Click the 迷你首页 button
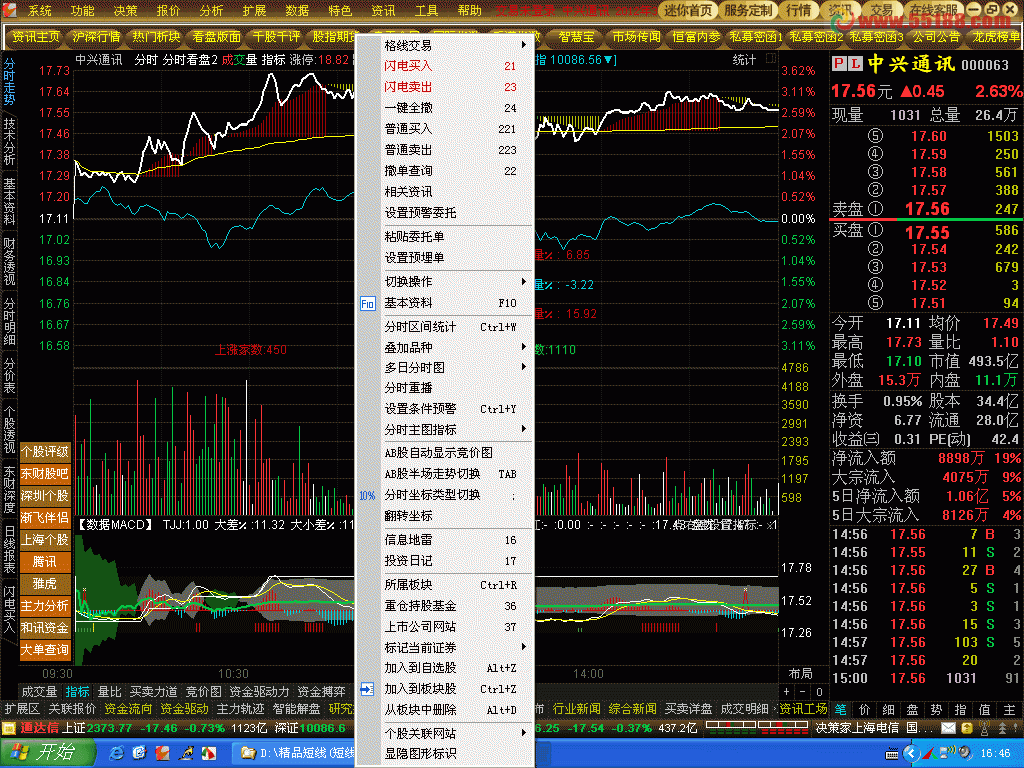Screen dimensions: 1024x768 (688, 10)
